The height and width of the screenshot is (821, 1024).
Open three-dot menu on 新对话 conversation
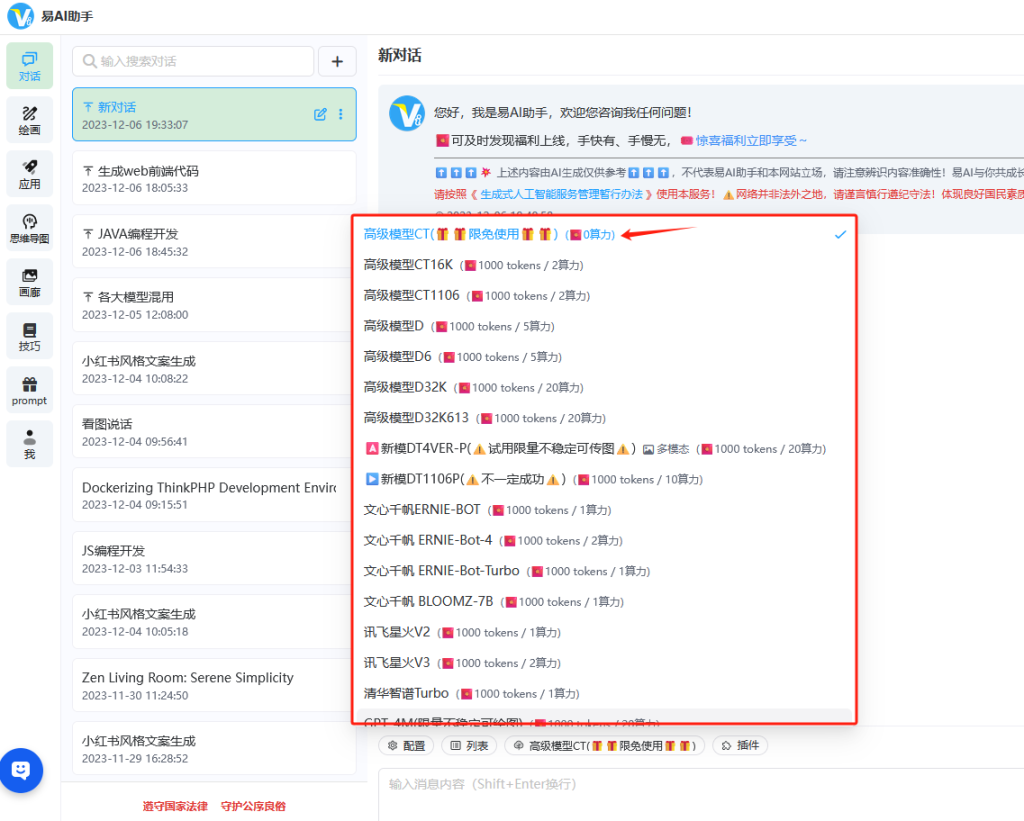[x=340, y=115]
